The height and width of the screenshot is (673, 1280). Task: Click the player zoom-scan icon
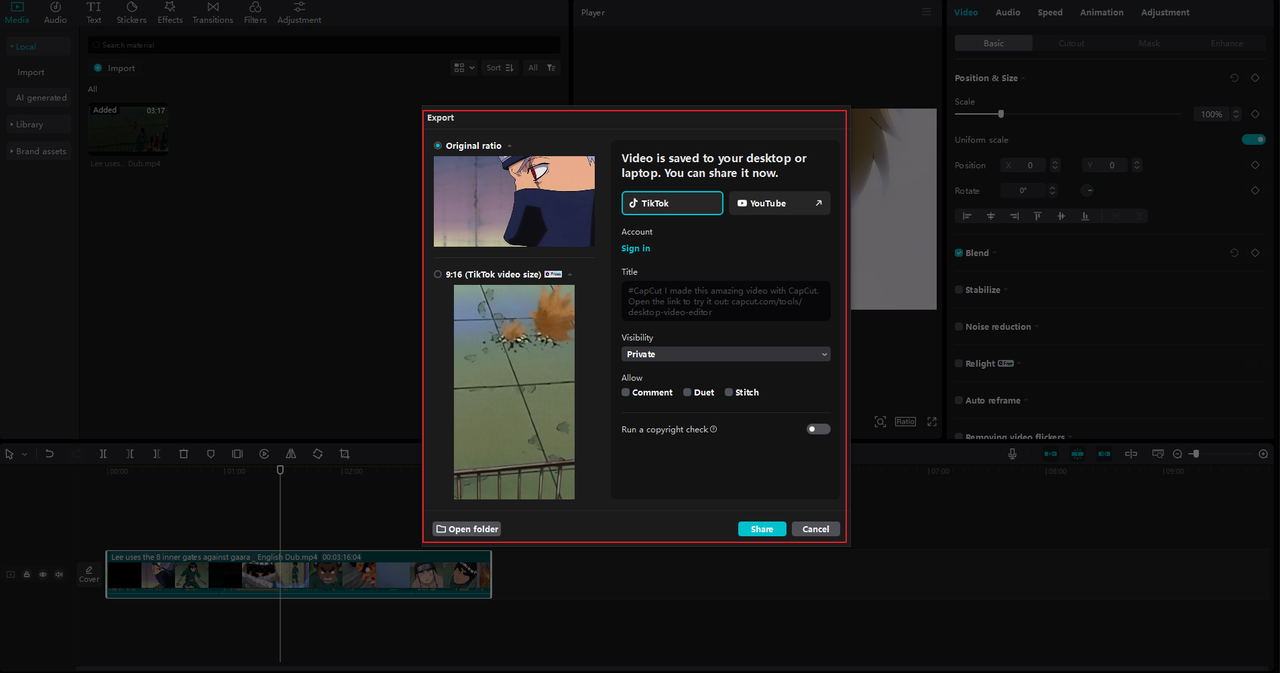(x=880, y=422)
